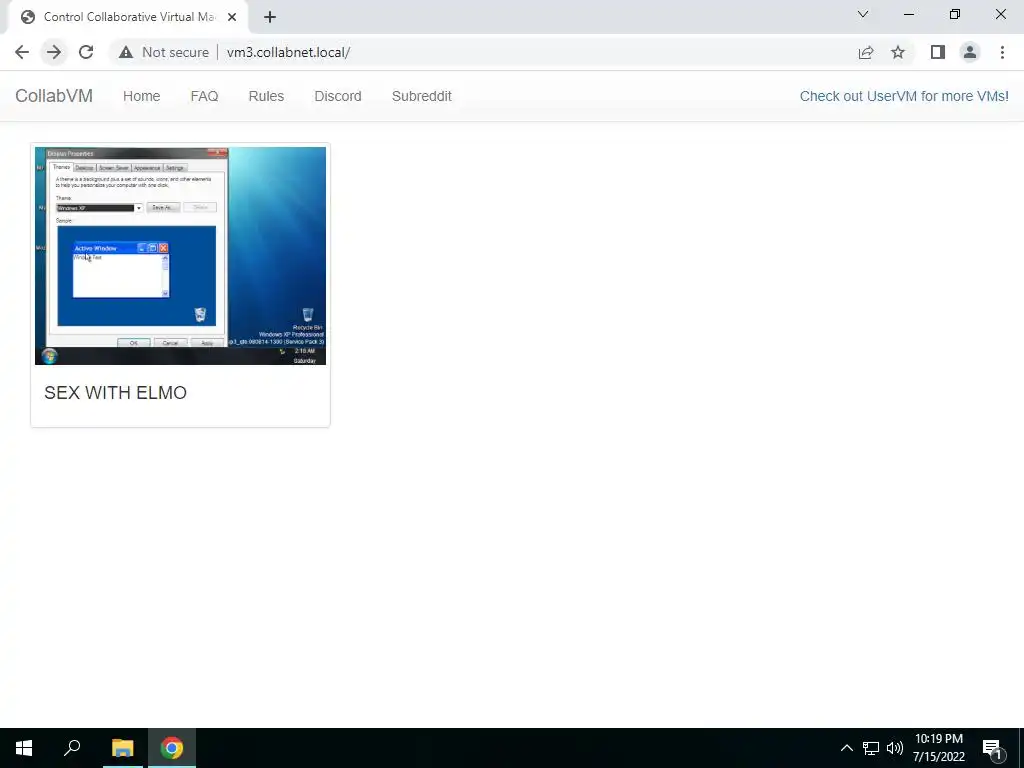Click the VM card title text
Image resolution: width=1024 pixels, height=768 pixels.
[116, 392]
